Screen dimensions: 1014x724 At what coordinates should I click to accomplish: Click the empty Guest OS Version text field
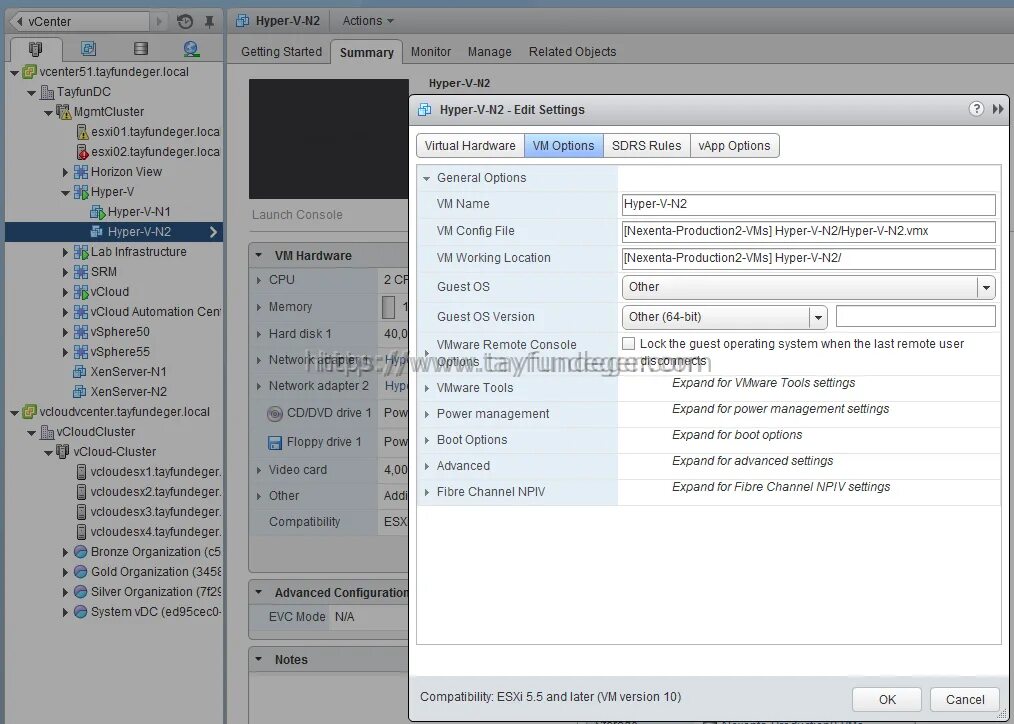point(916,316)
